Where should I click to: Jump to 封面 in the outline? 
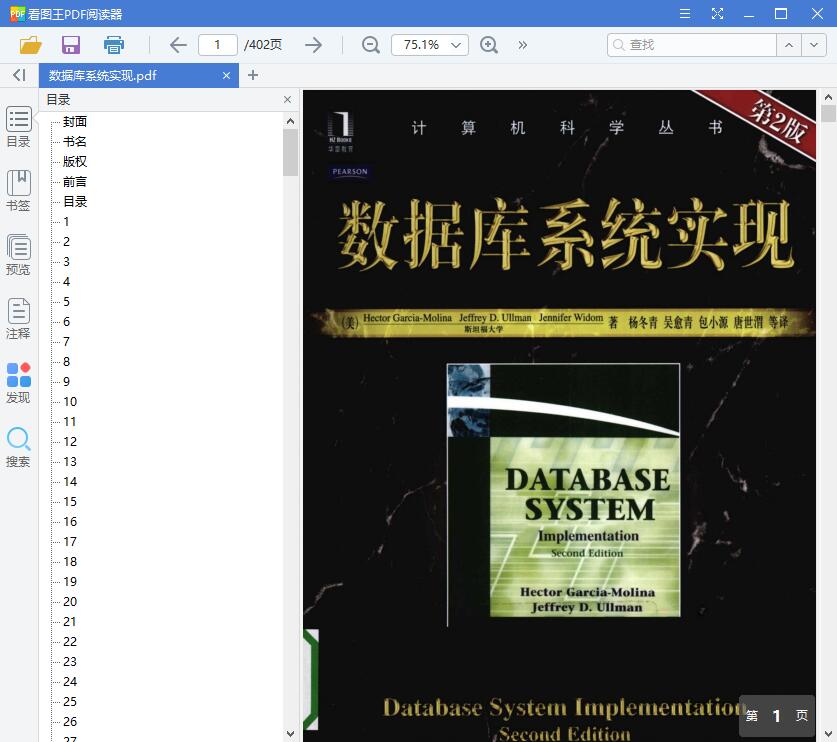coord(75,122)
